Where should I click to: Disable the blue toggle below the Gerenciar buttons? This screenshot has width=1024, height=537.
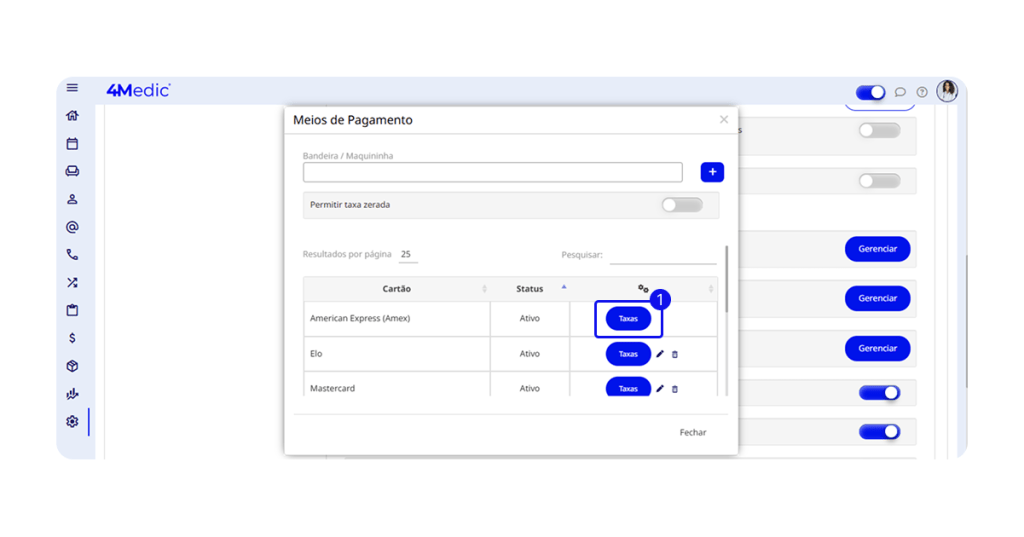879,393
